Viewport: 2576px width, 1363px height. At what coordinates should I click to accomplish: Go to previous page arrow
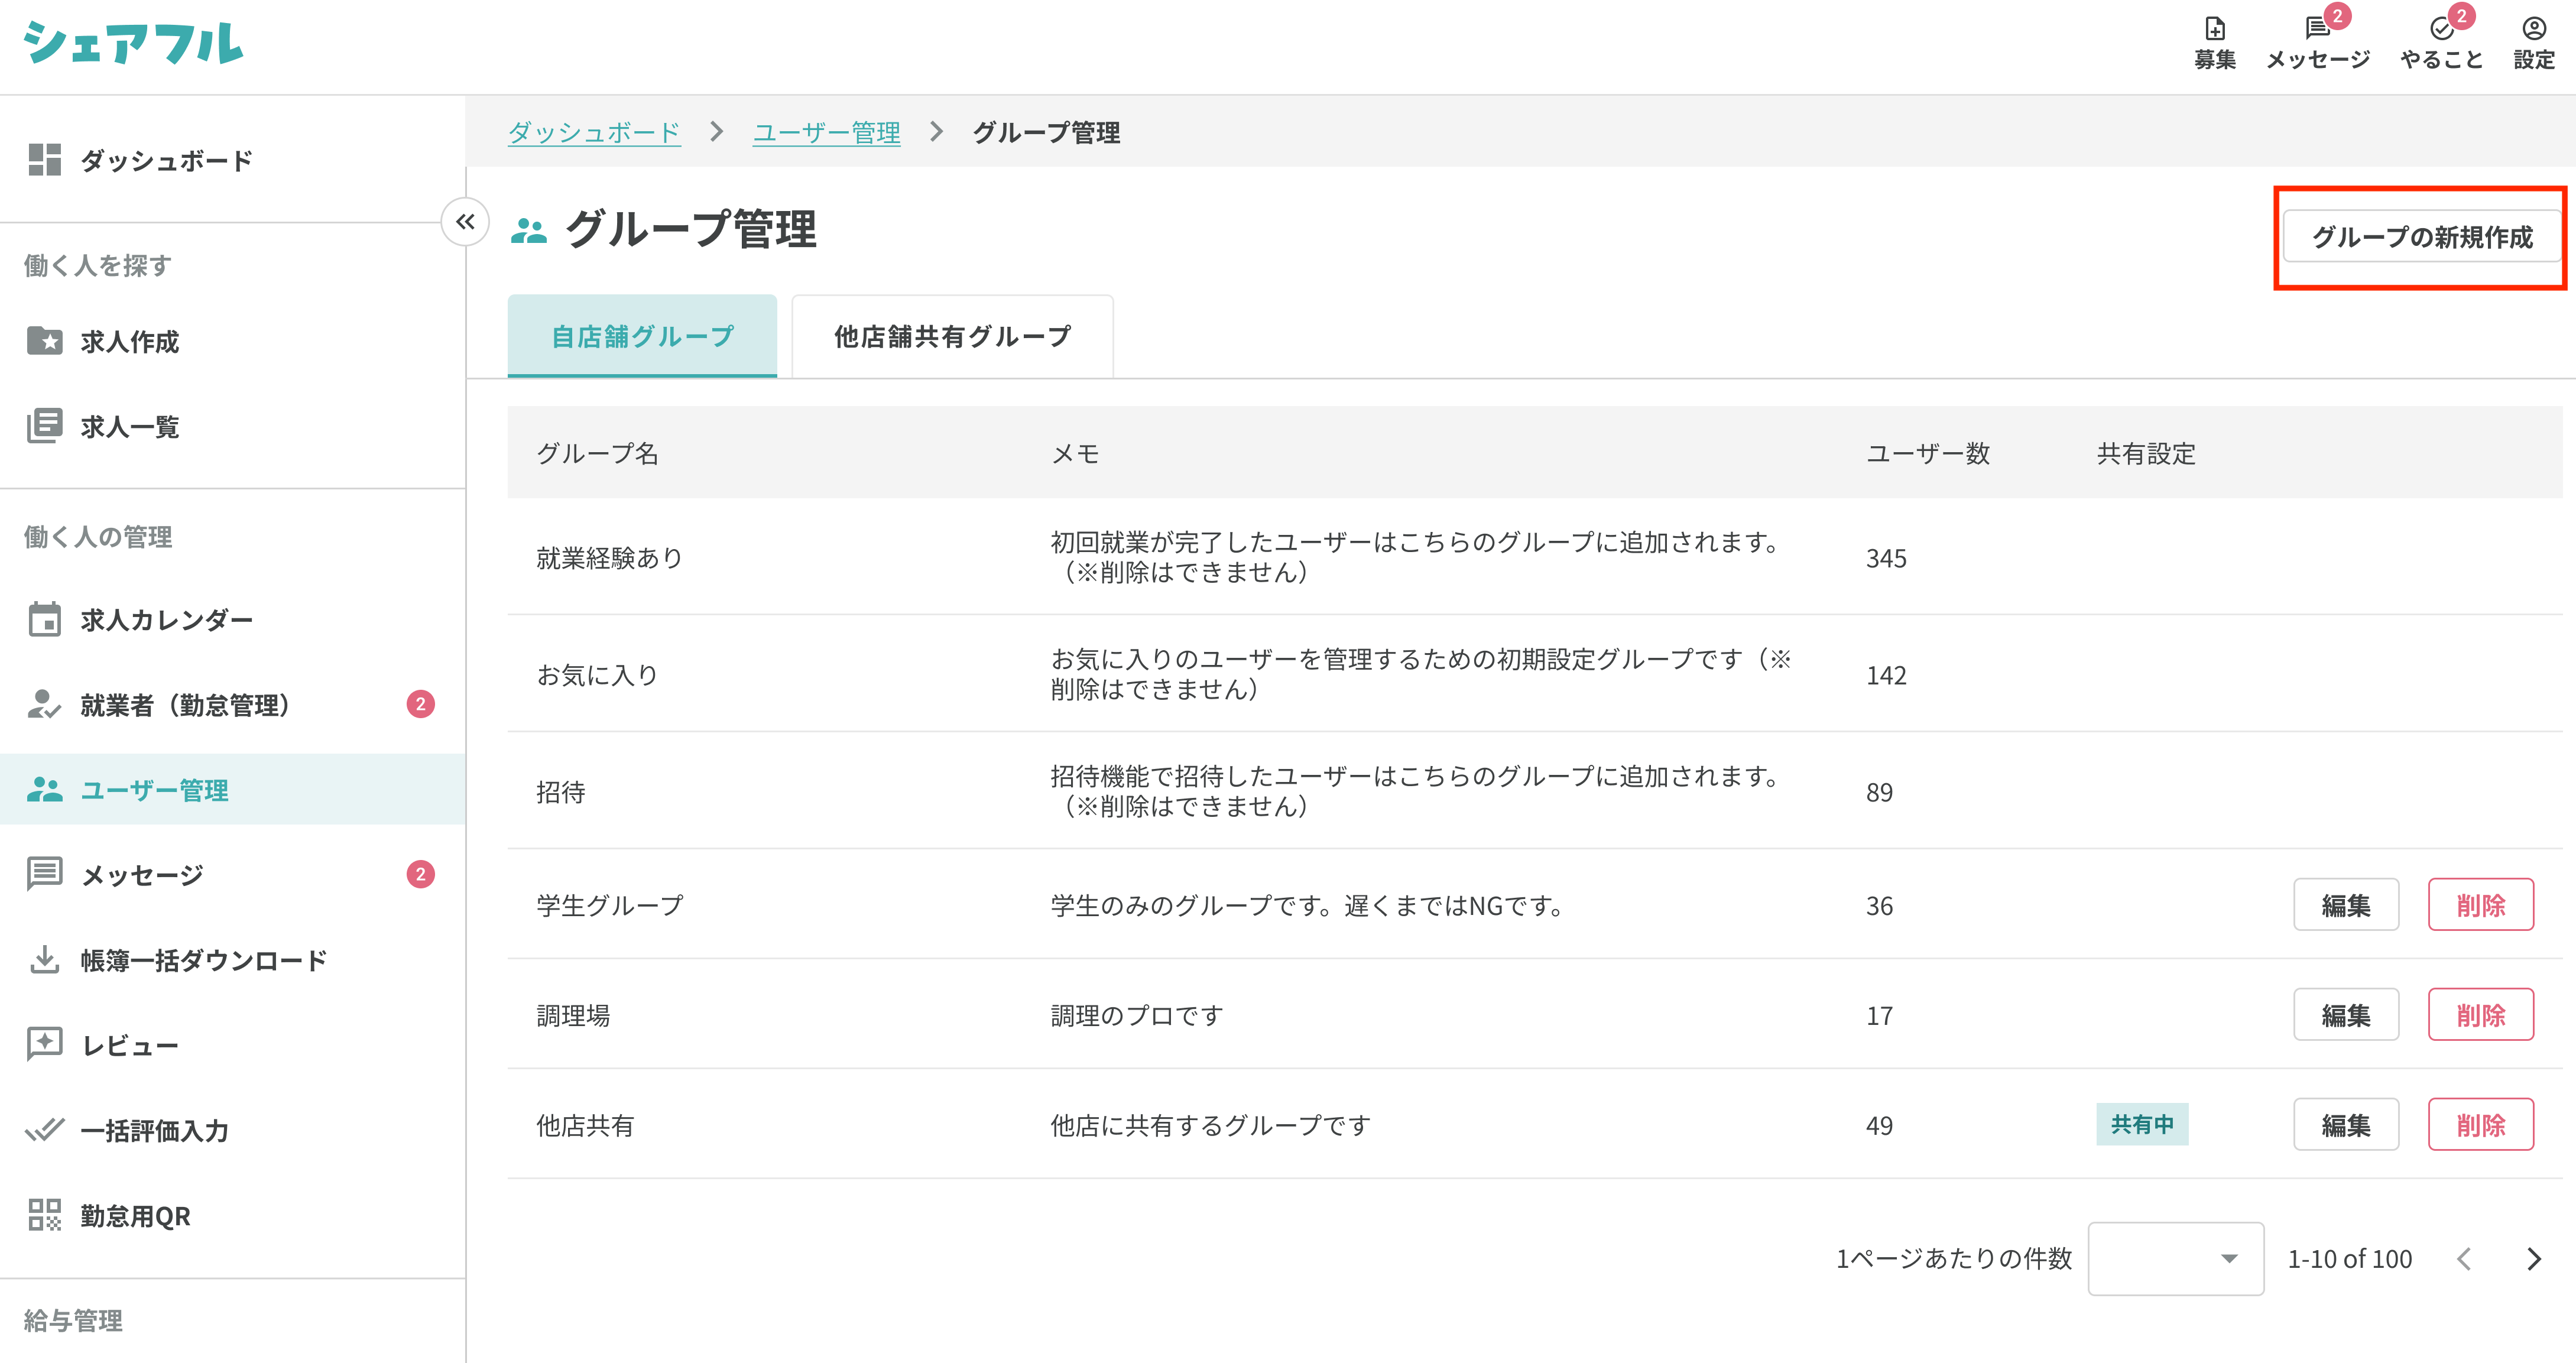click(x=2465, y=1258)
